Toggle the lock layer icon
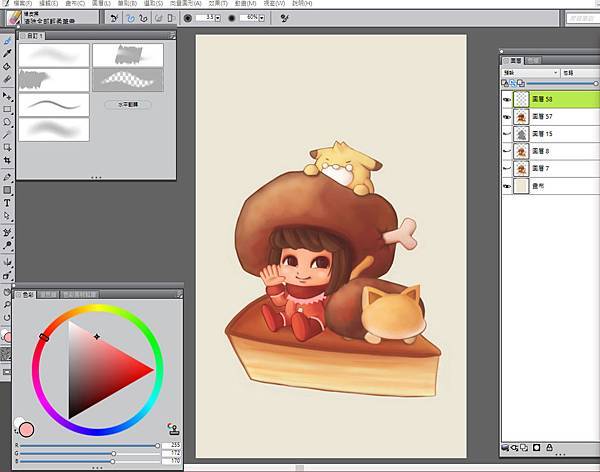 549,448
